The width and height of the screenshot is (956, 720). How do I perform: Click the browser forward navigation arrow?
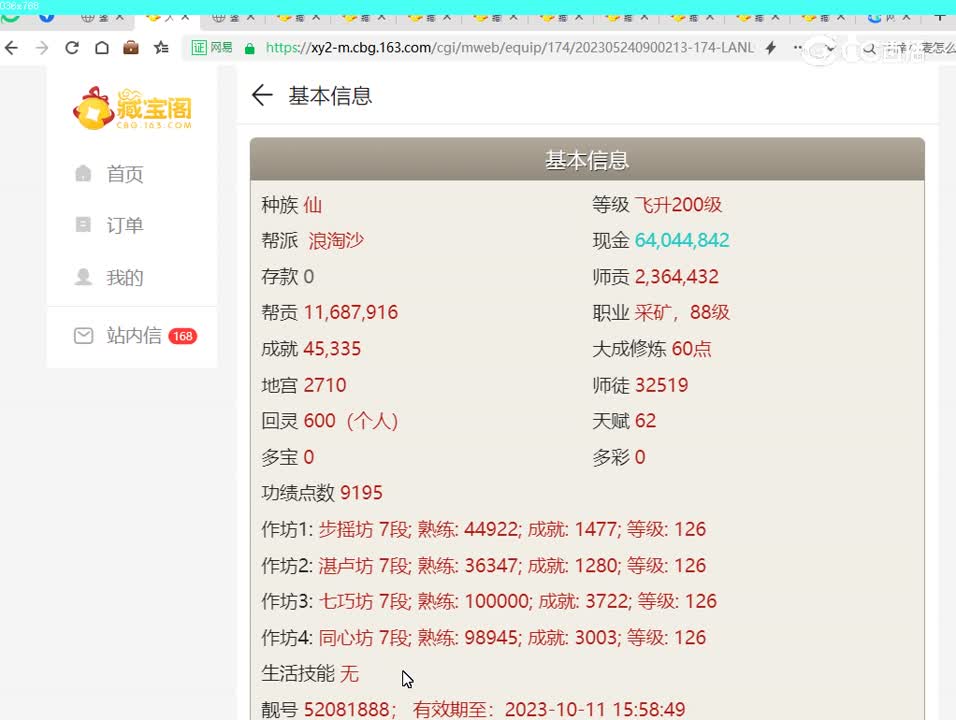tap(42, 48)
